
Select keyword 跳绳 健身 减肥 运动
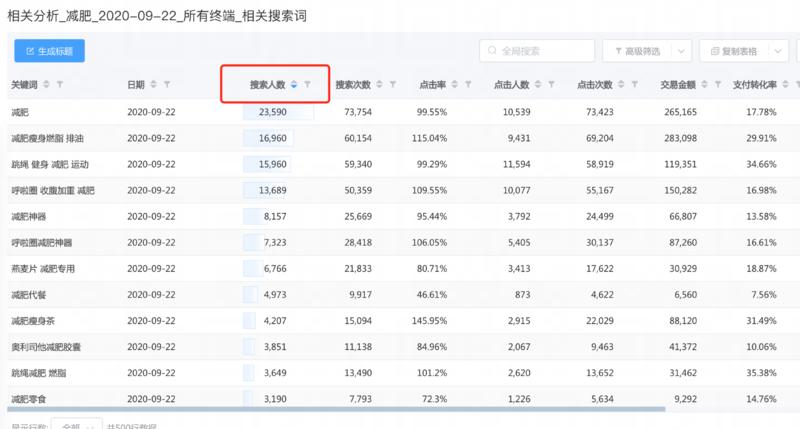(50, 164)
